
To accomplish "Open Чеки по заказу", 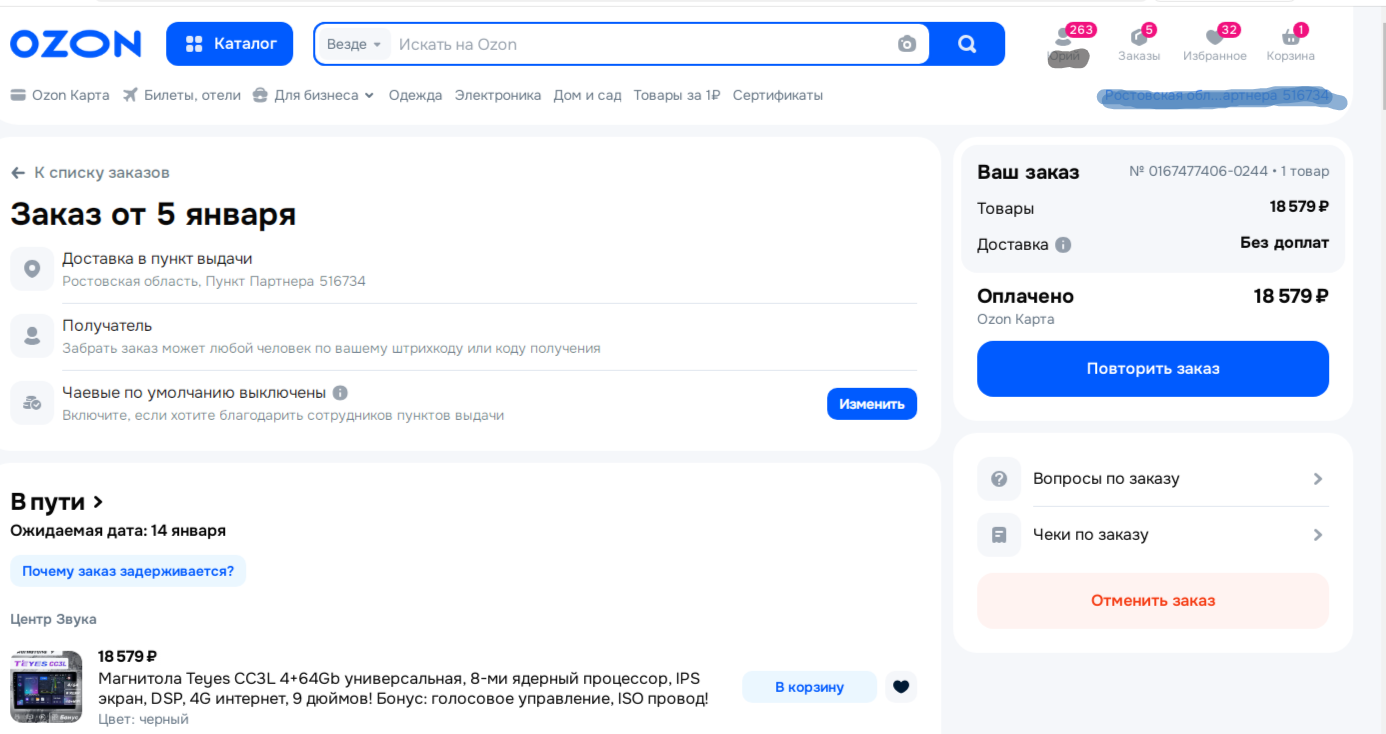I will pos(1153,535).
